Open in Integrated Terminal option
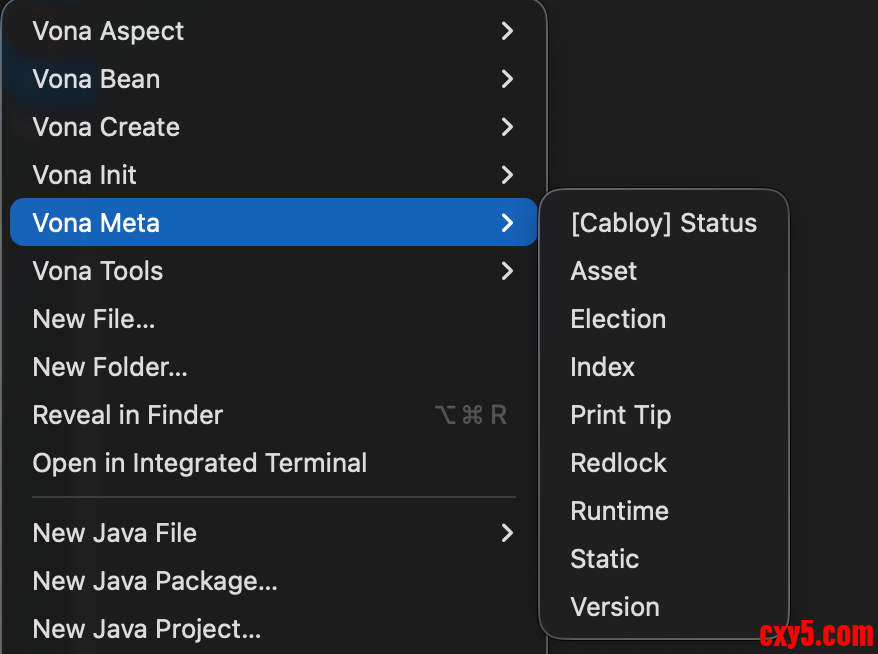 [200, 463]
